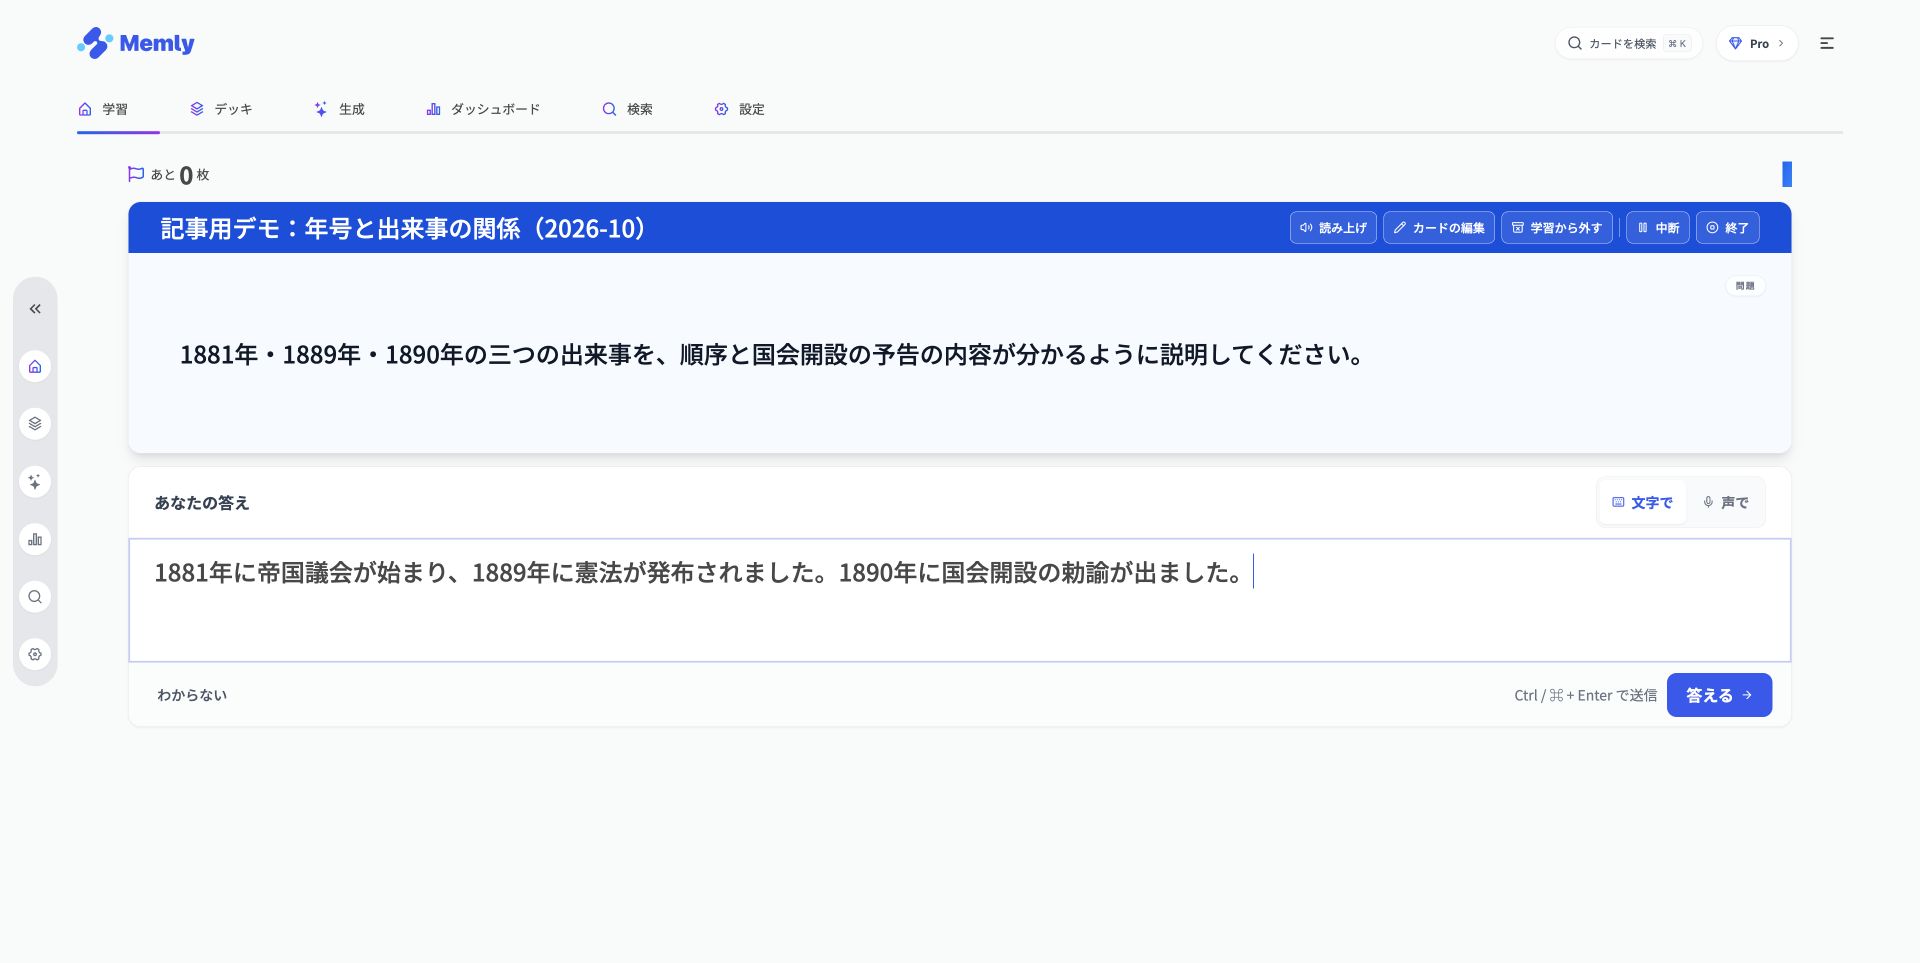Click the 問題 badge on the card
Viewport: 1920px width, 963px height.
[1745, 286]
